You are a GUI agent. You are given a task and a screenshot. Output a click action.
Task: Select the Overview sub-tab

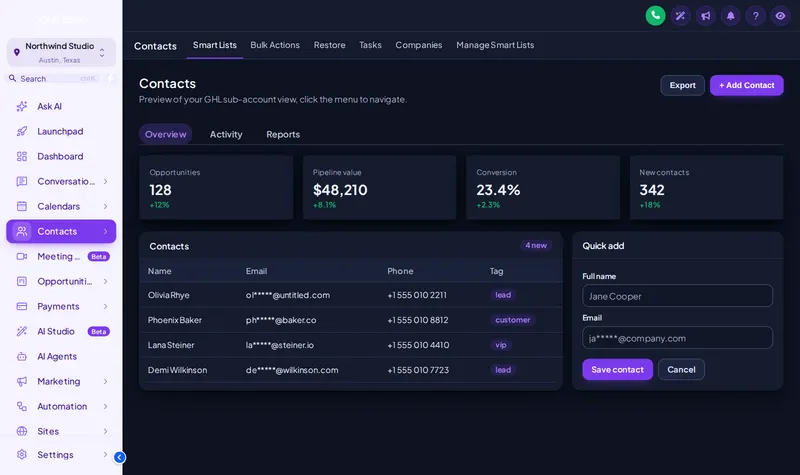165,134
